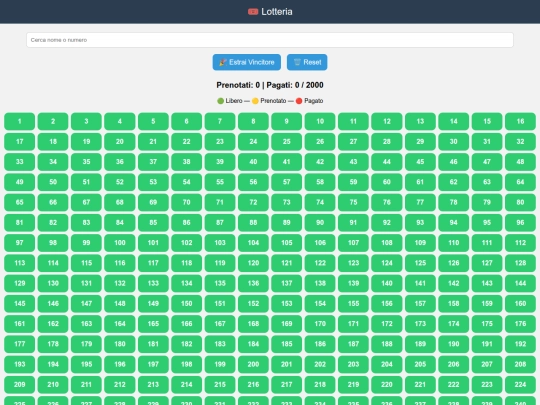Image resolution: width=540 pixels, height=405 pixels.
Task: Click number 113 tile
Action: pyautogui.click(x=19, y=263)
